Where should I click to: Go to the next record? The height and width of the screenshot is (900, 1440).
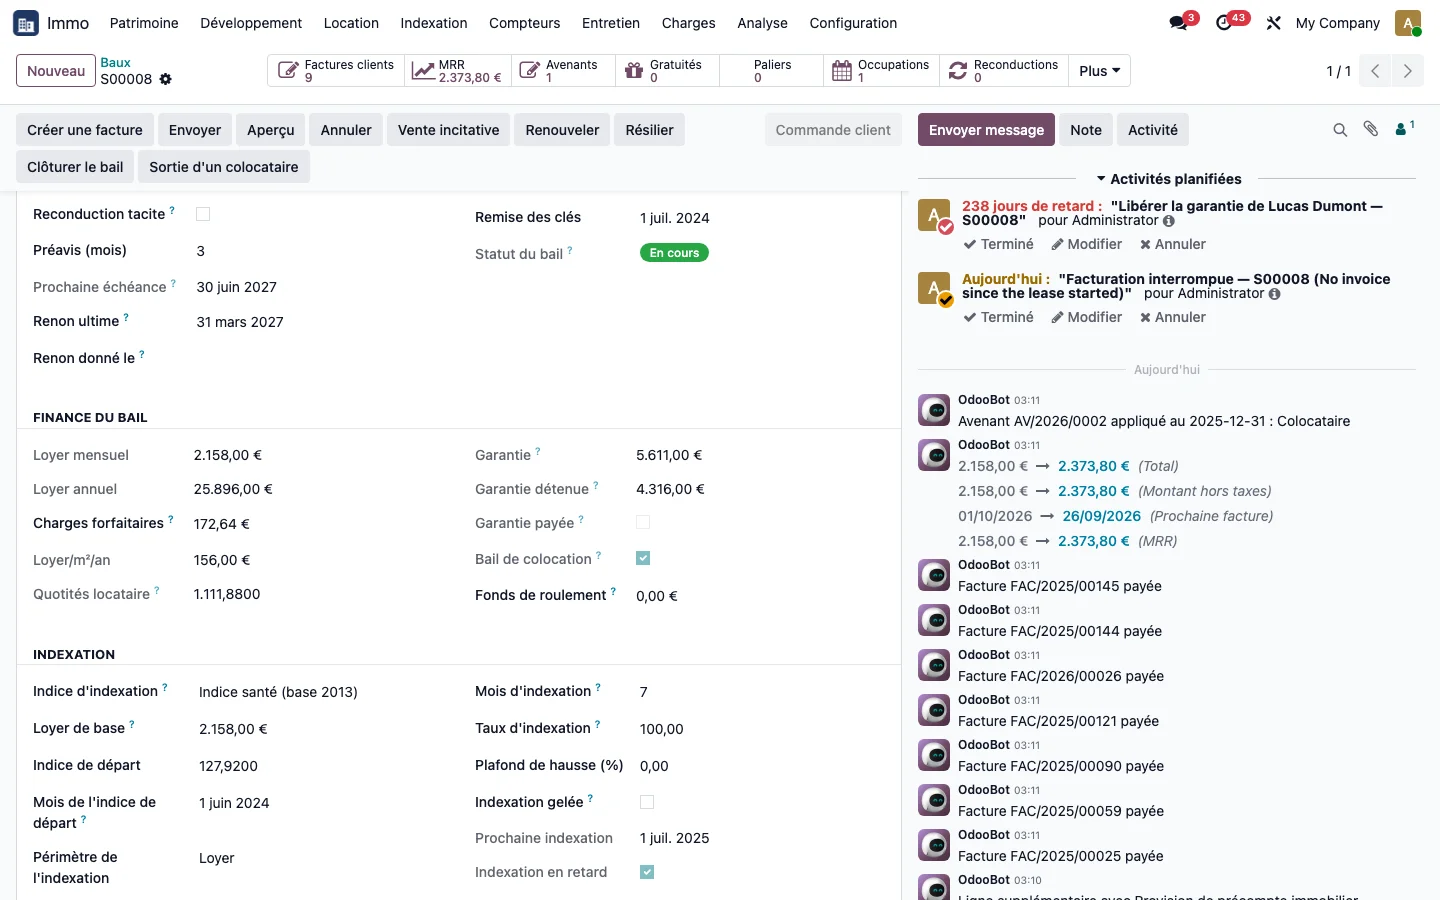(1408, 71)
